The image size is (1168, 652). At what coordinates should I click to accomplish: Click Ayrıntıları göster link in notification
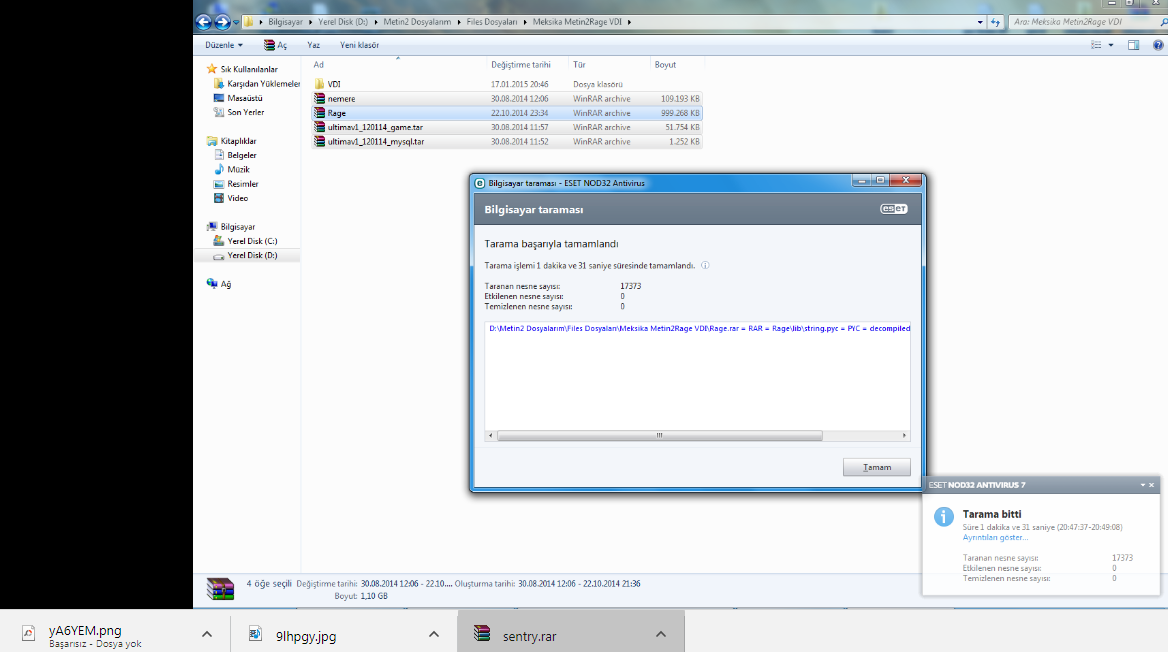coord(994,537)
